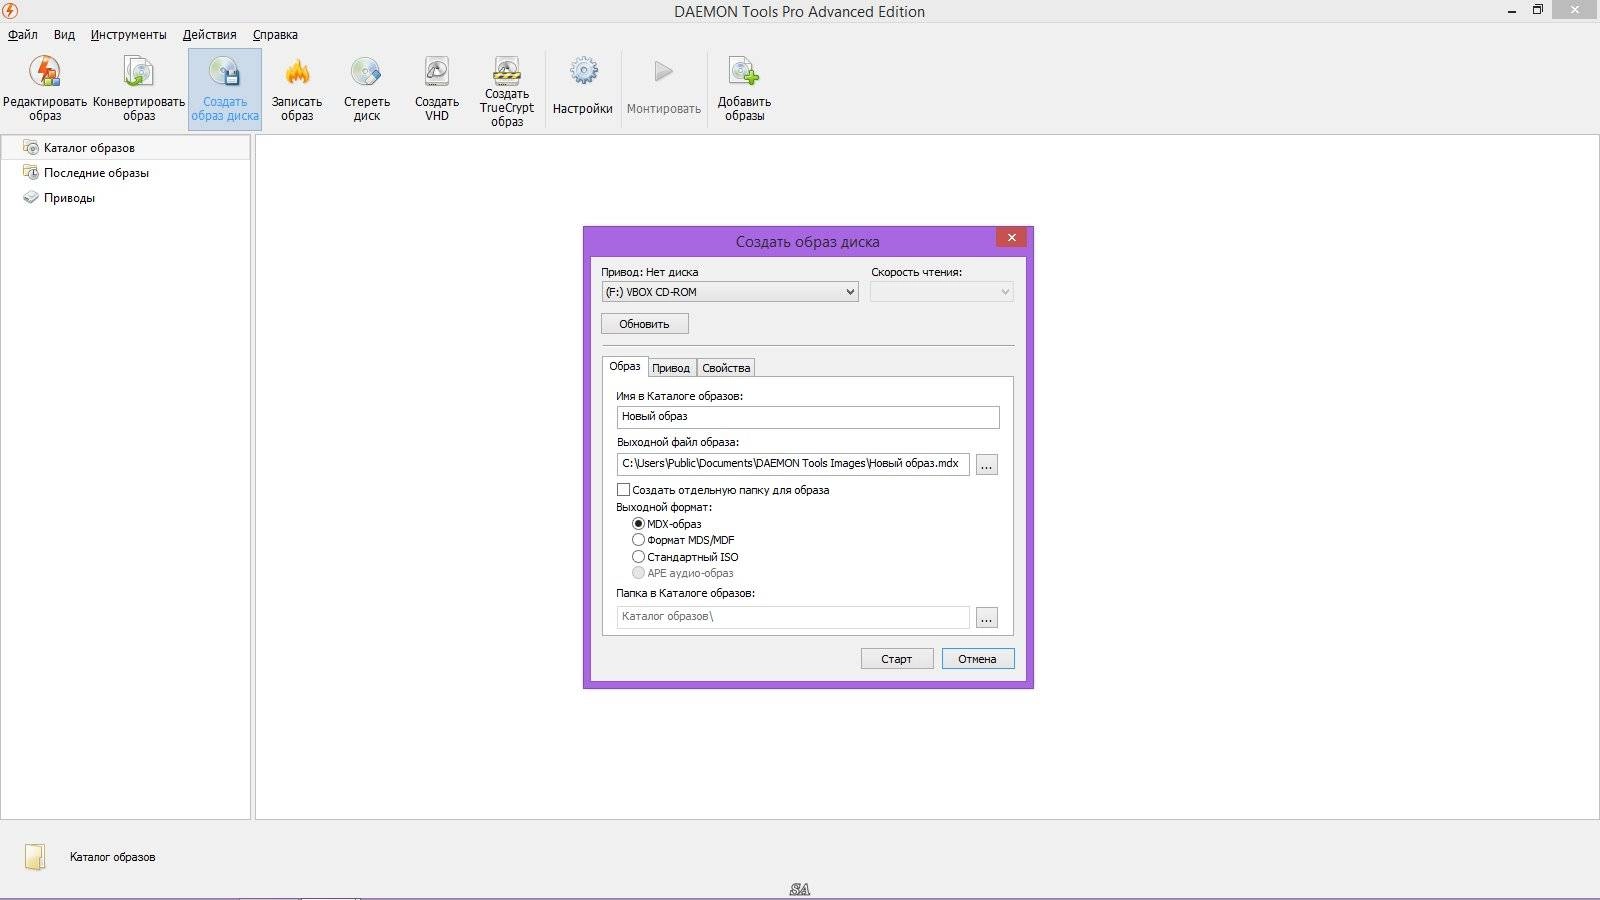
Task: Open the Создать VHD tool
Action: 437,89
